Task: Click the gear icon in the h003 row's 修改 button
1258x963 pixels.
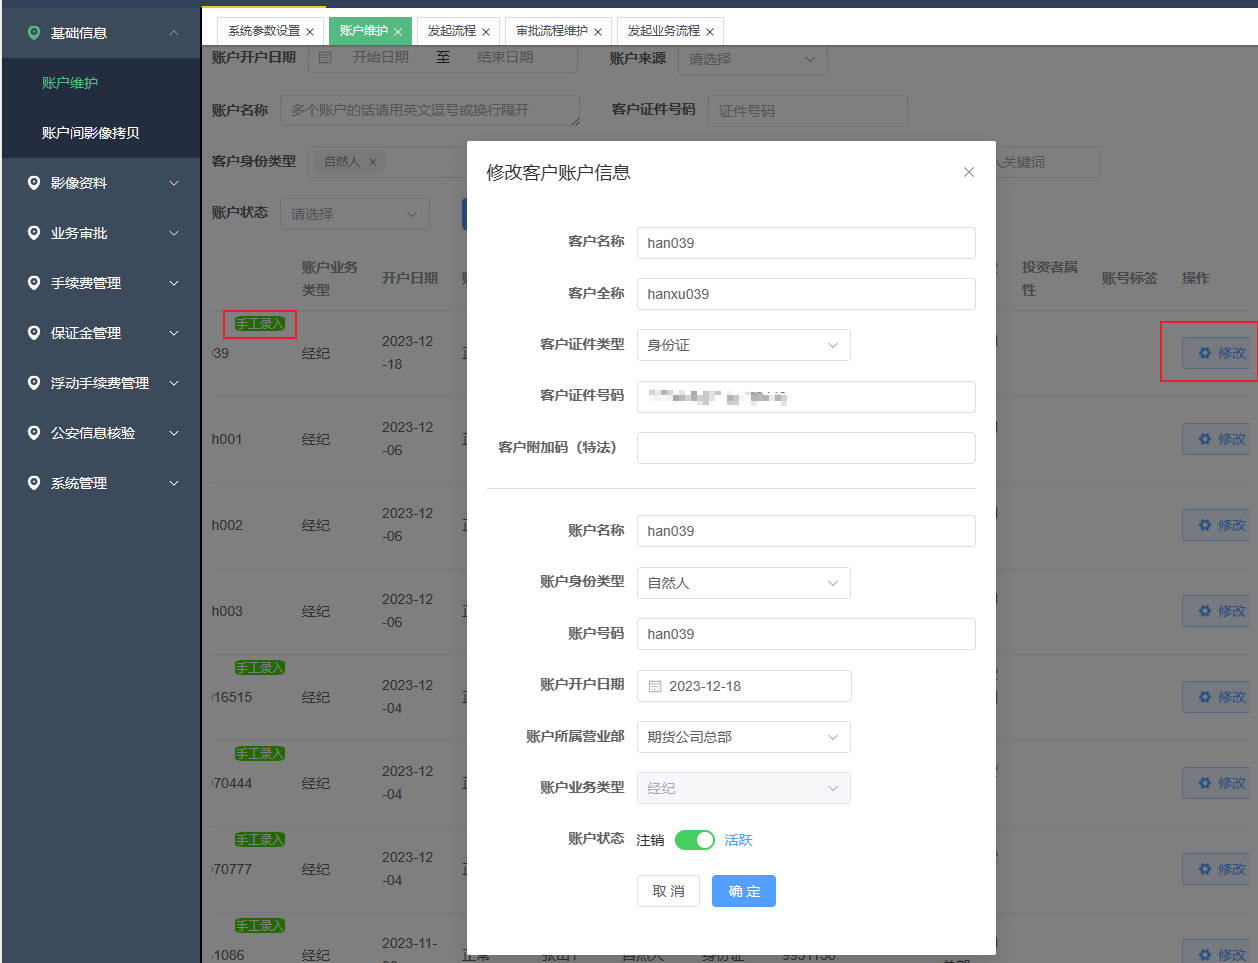Action: (x=1205, y=611)
